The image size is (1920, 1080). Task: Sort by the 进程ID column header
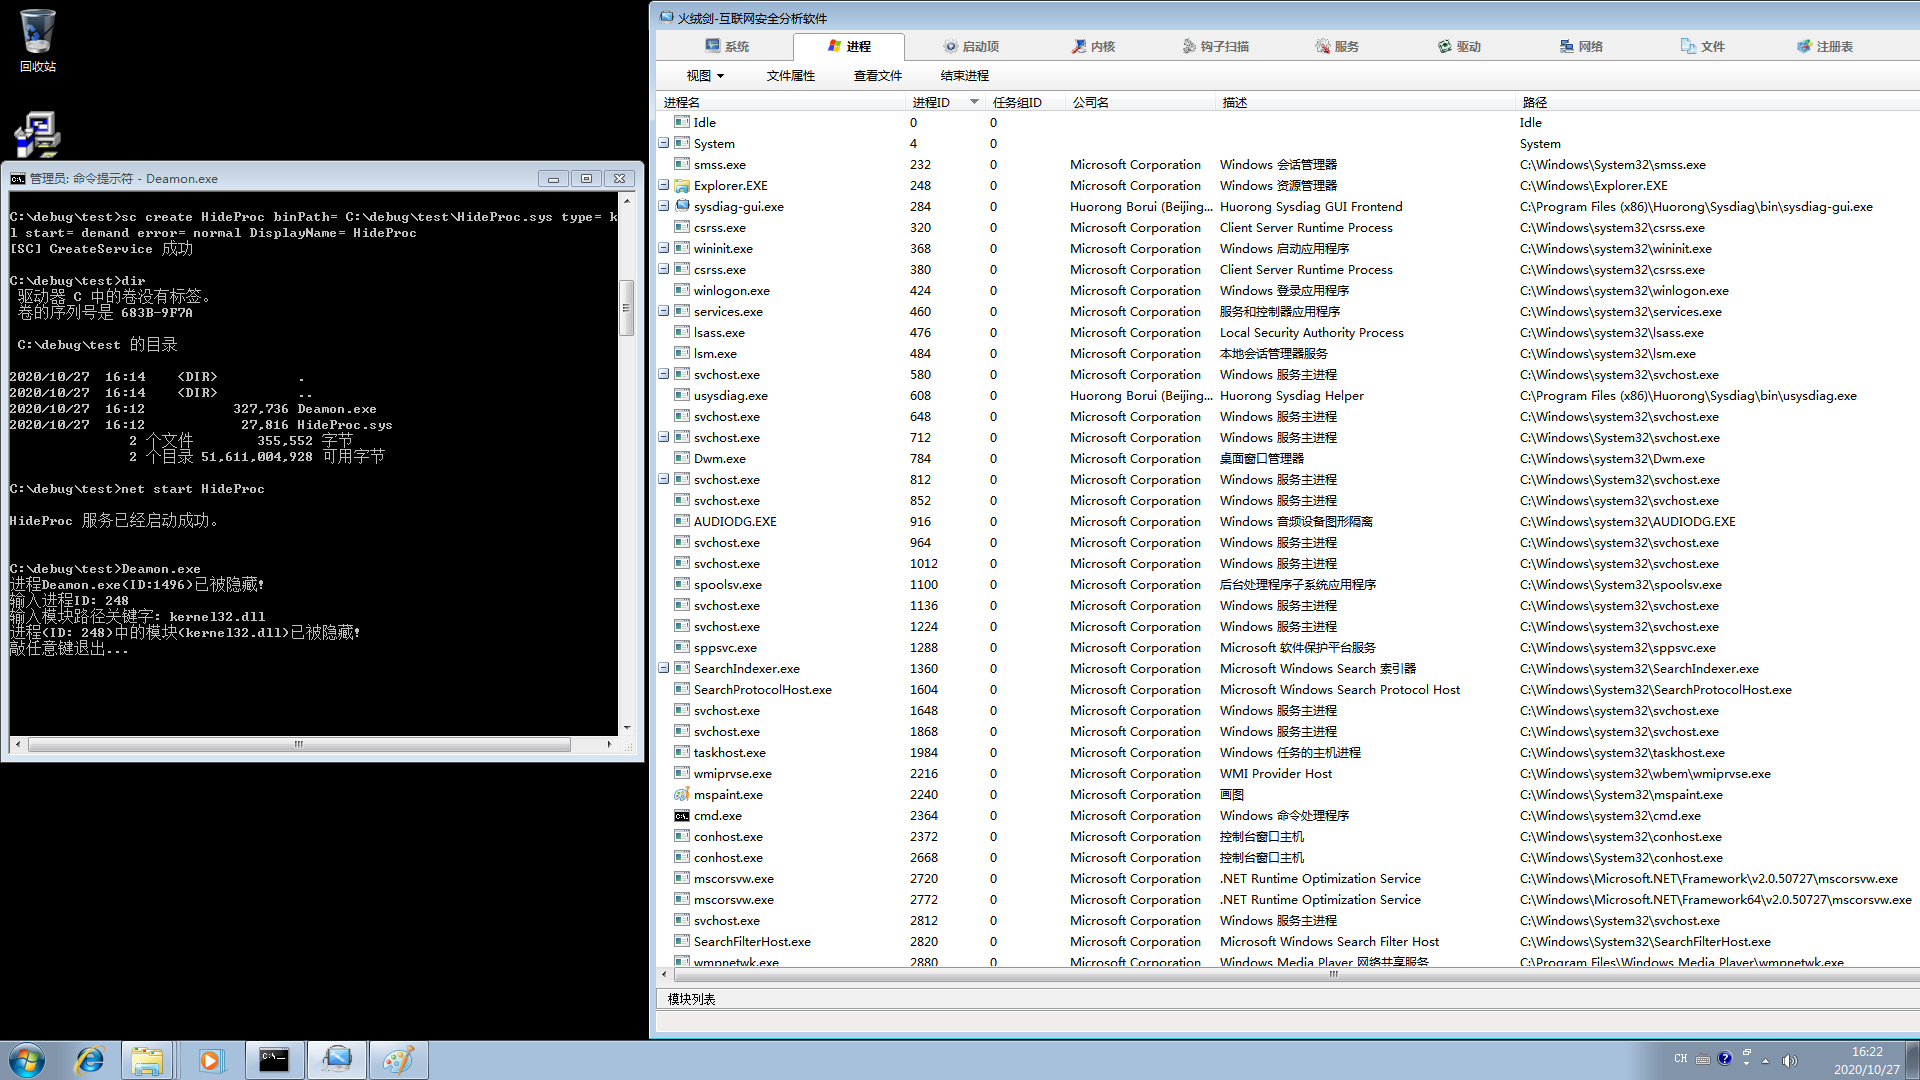930,102
